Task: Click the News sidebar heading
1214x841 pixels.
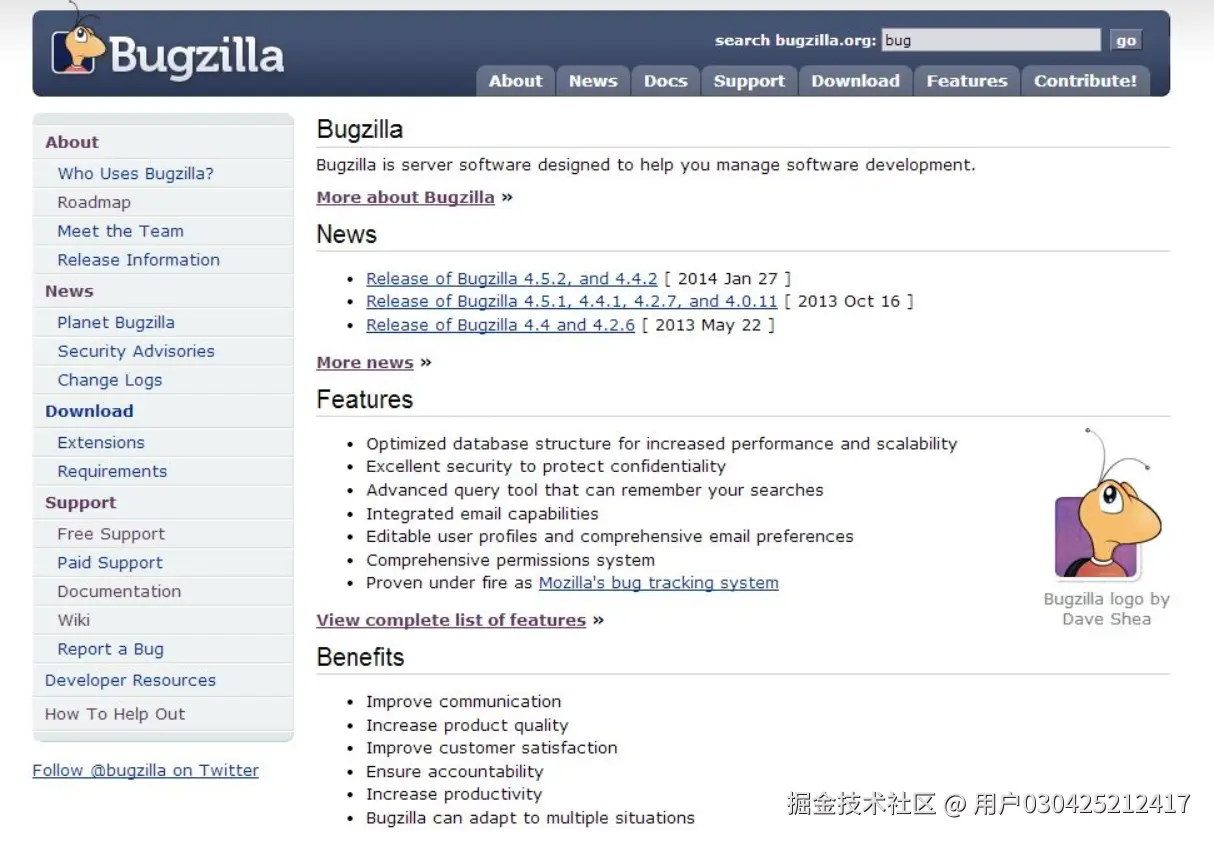Action: click(x=69, y=291)
